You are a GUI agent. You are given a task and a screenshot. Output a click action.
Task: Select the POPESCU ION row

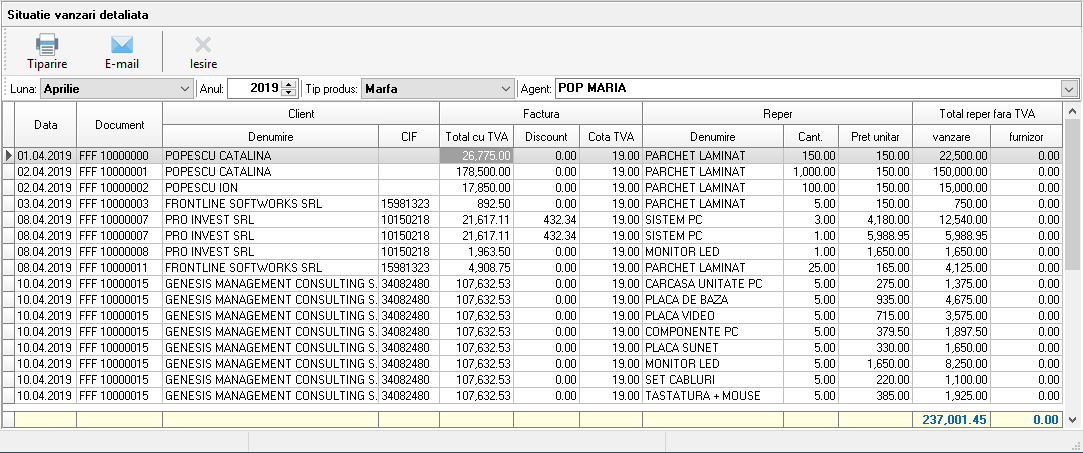pyautogui.click(x=270, y=188)
